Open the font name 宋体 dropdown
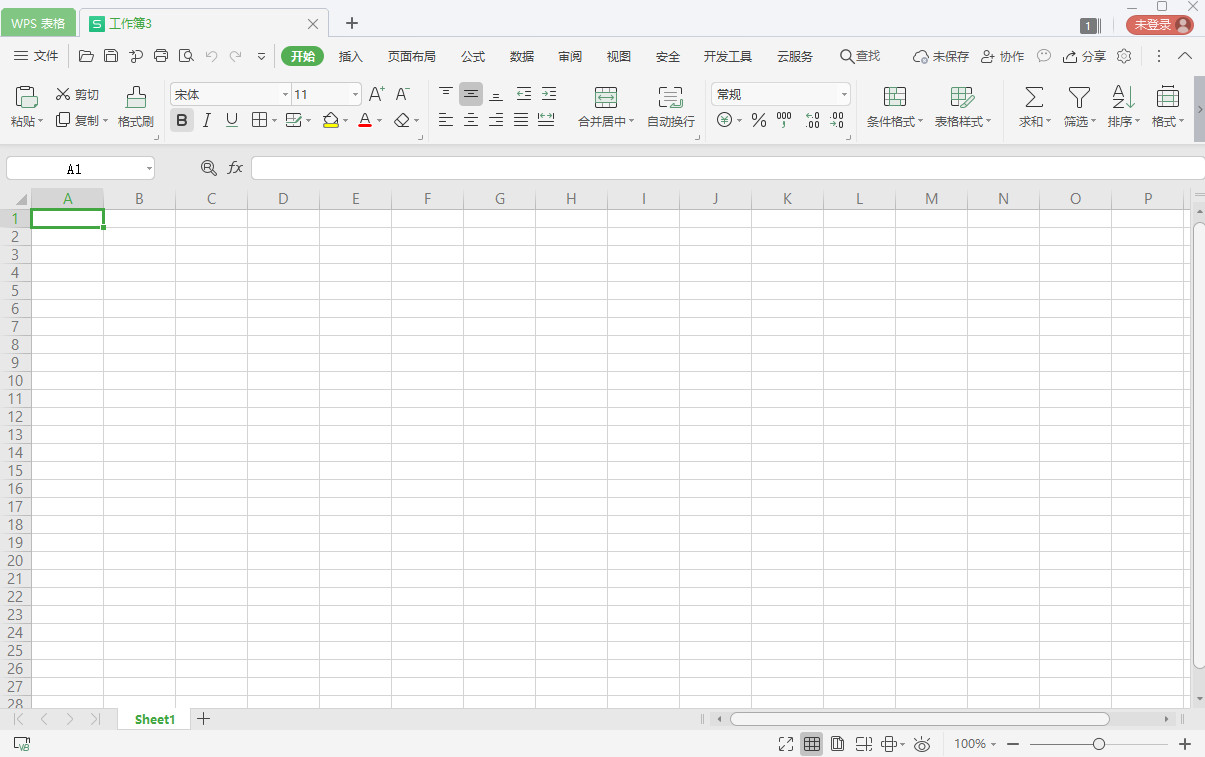The image size is (1205, 757). coord(285,95)
